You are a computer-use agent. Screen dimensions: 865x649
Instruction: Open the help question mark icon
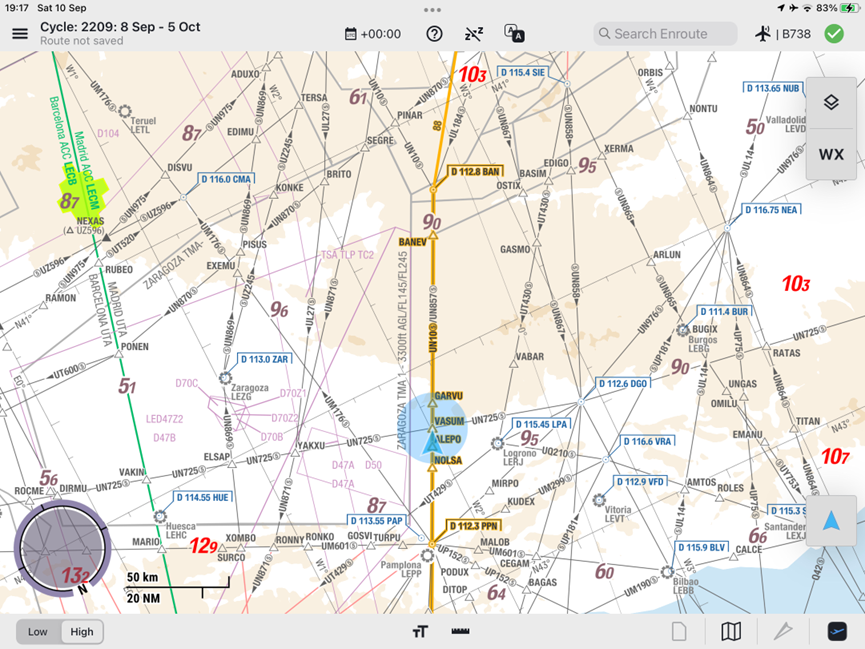434,34
